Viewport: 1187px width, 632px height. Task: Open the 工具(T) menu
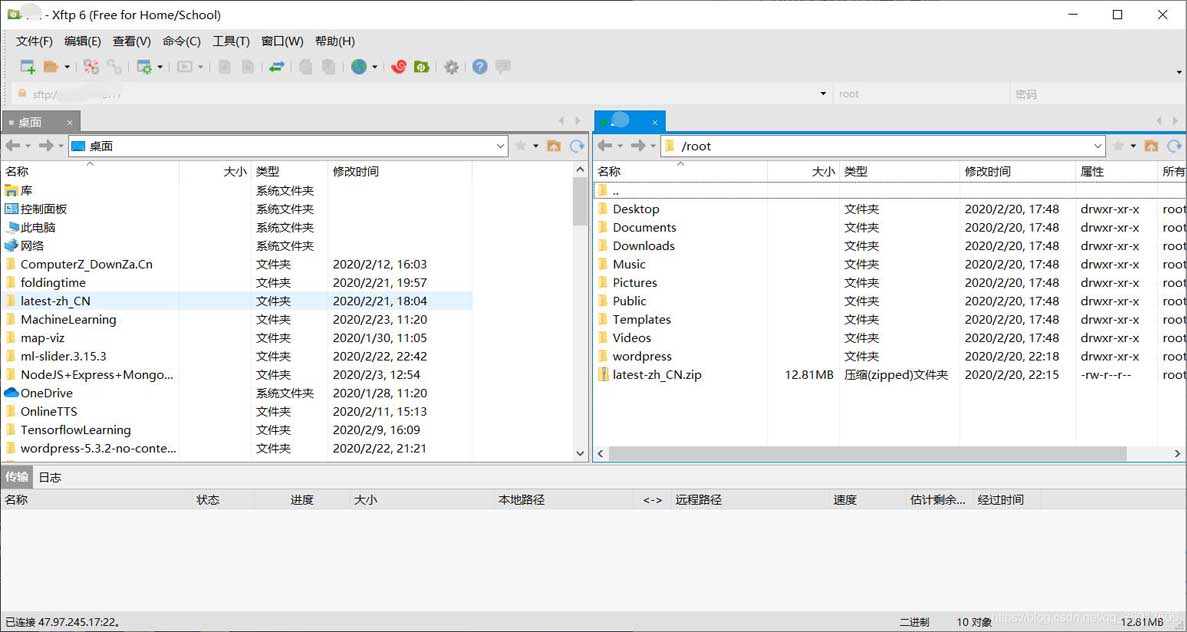231,41
